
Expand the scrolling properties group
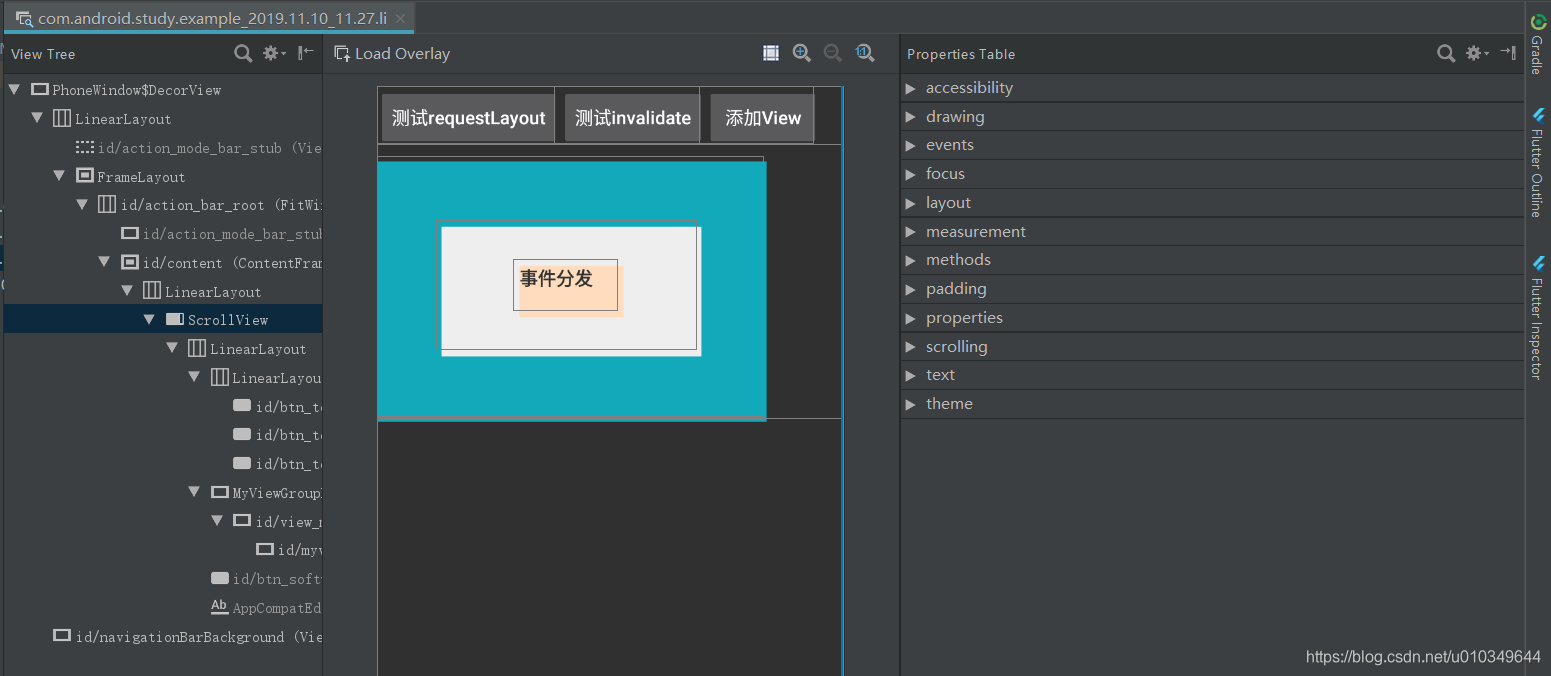(x=910, y=347)
